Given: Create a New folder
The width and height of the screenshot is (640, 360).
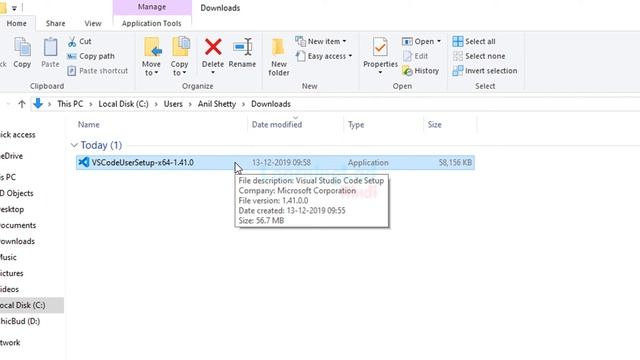Looking at the screenshot, I should point(279,57).
